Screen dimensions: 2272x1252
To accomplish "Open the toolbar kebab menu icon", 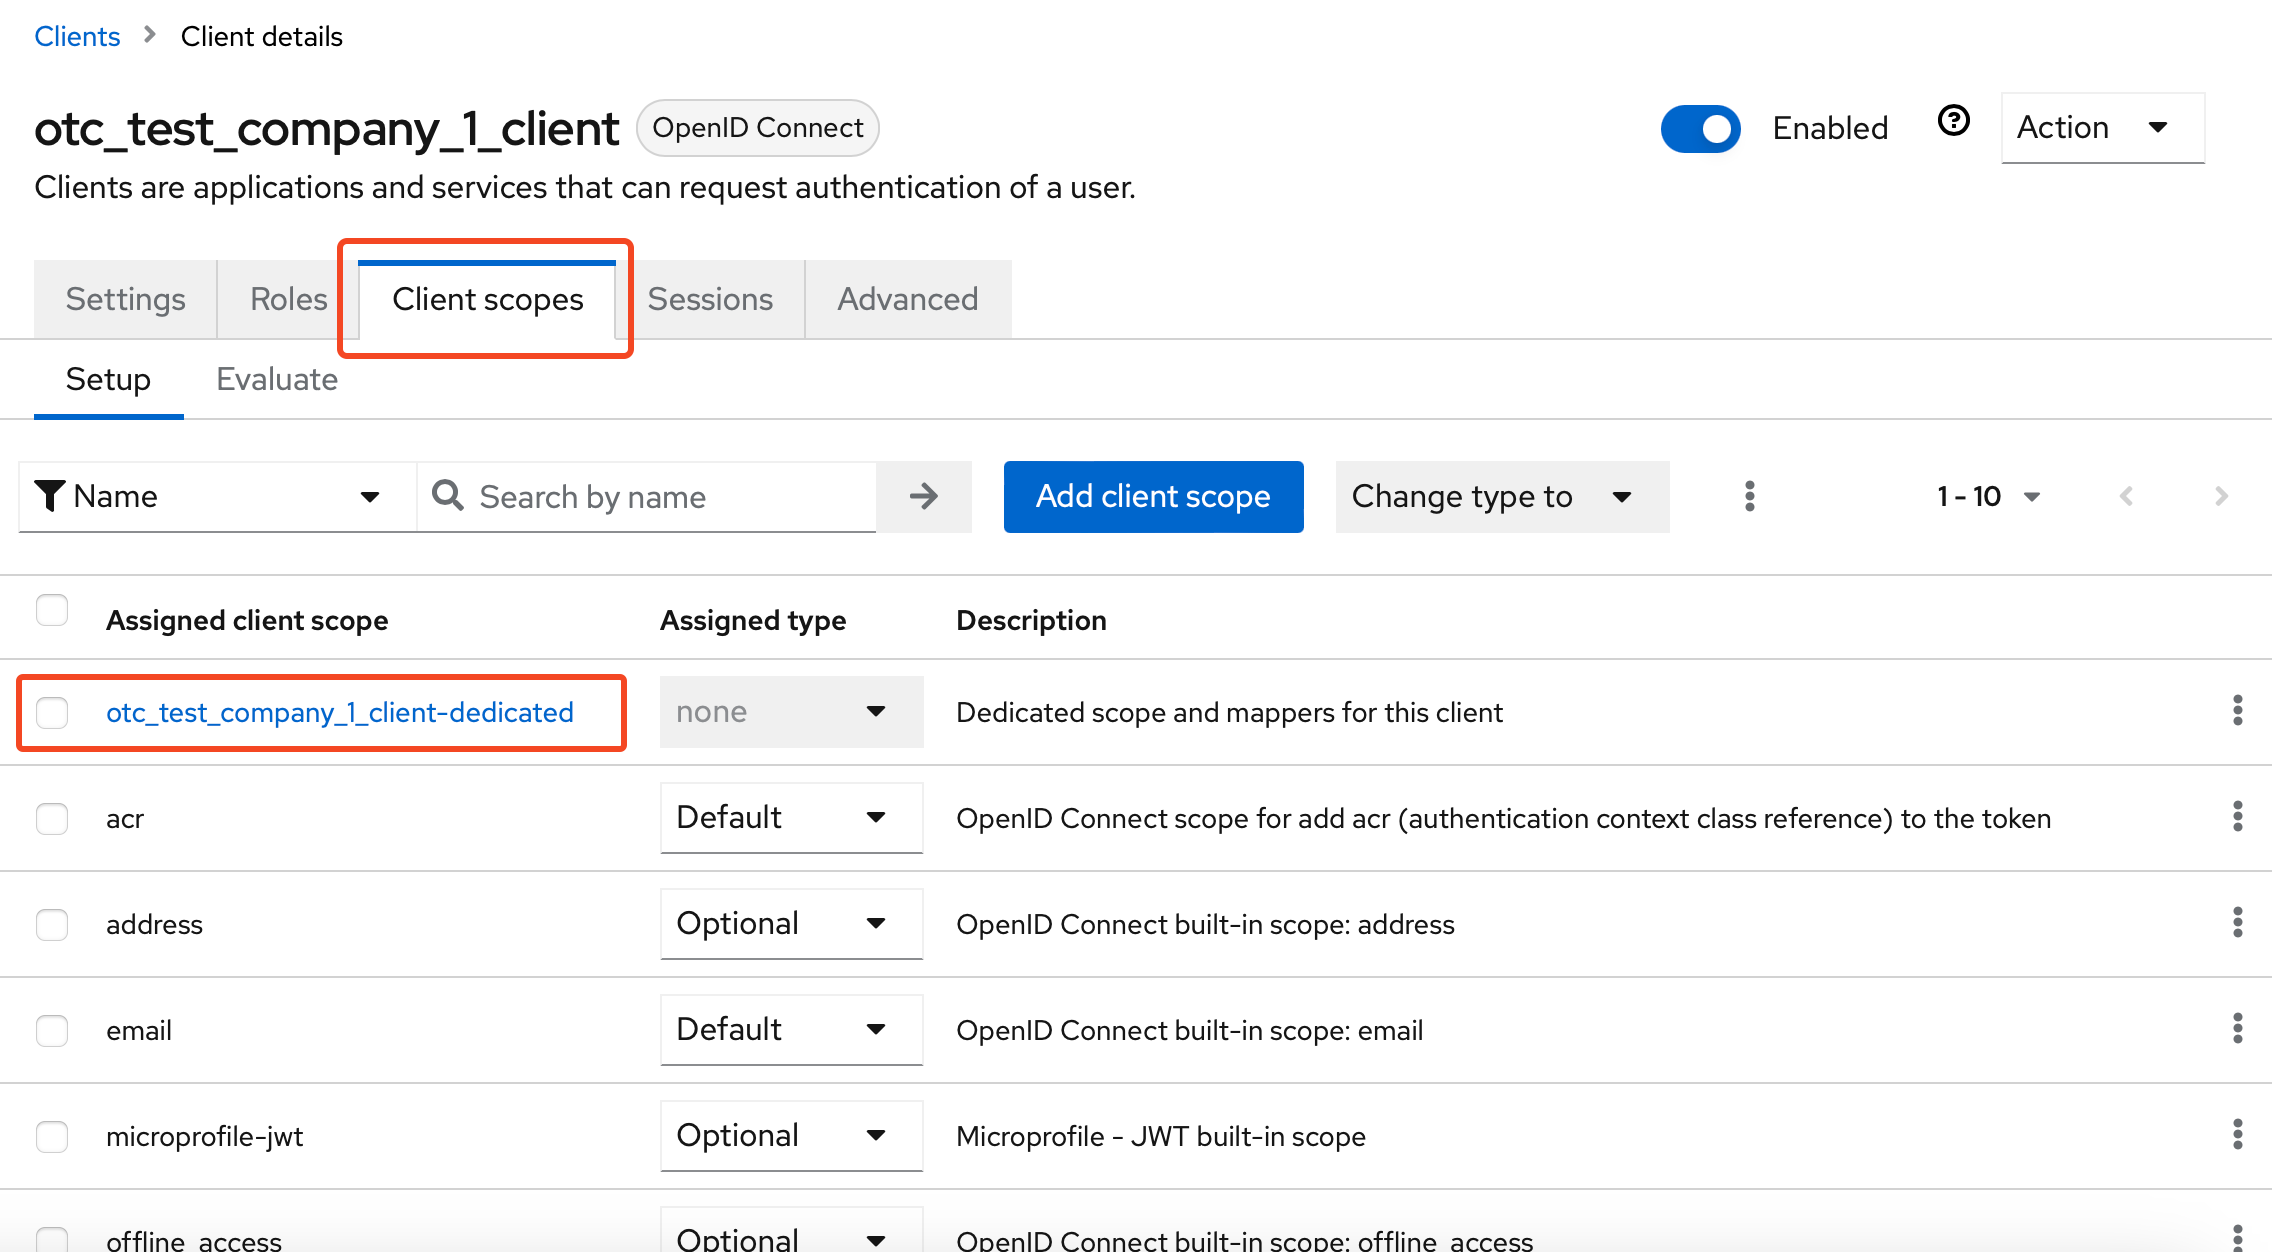I will 1749,496.
